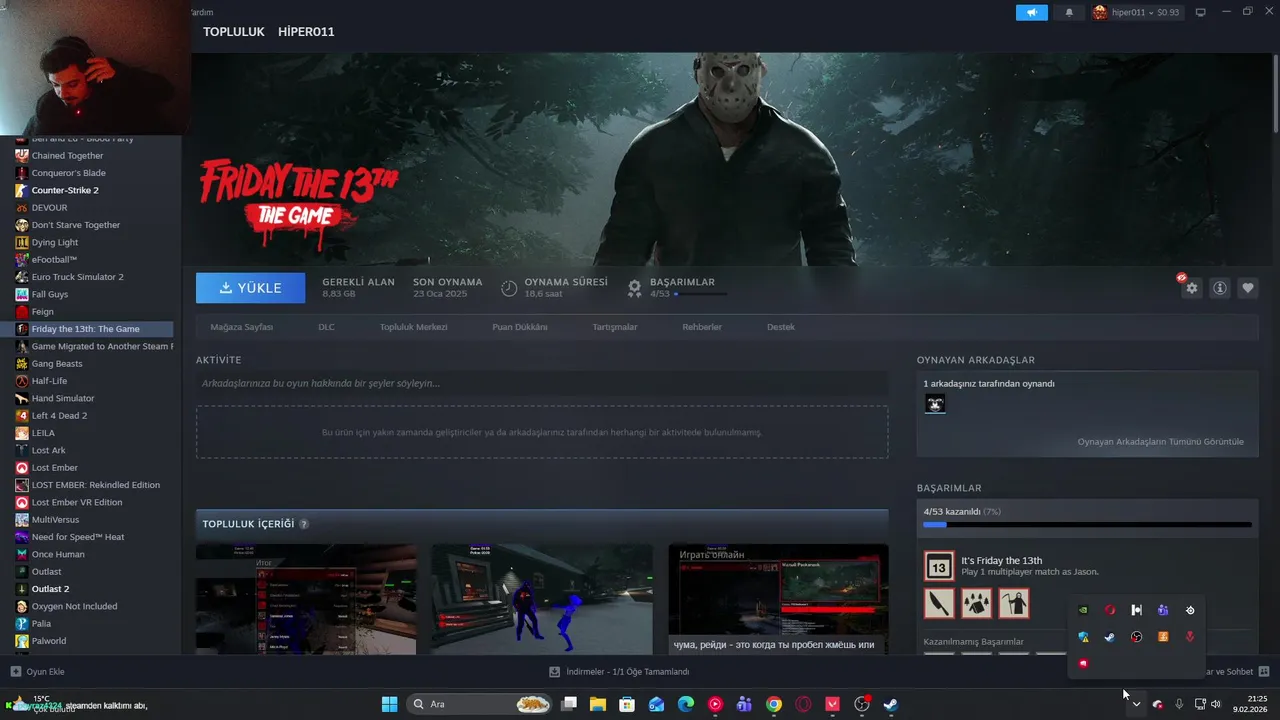Open the blue figures community screenshot
This screenshot has height=720, width=1280.
(542, 599)
